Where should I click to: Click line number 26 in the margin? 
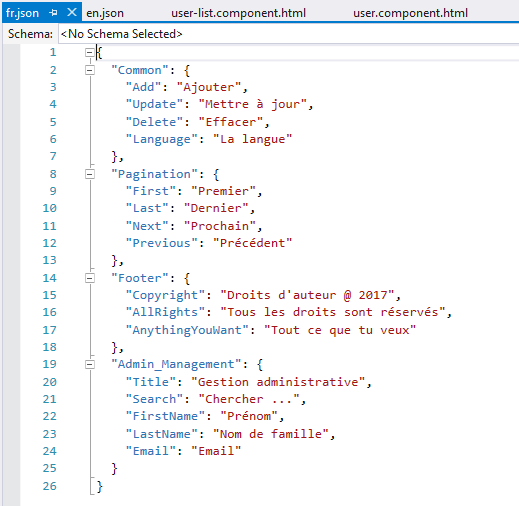pos(50,486)
